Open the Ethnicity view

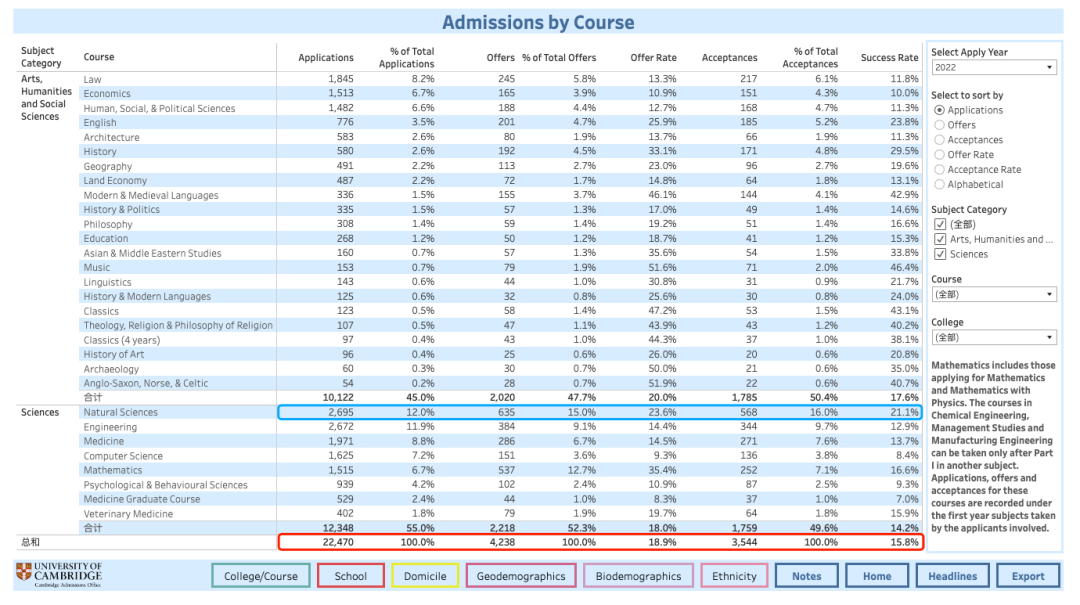734,576
